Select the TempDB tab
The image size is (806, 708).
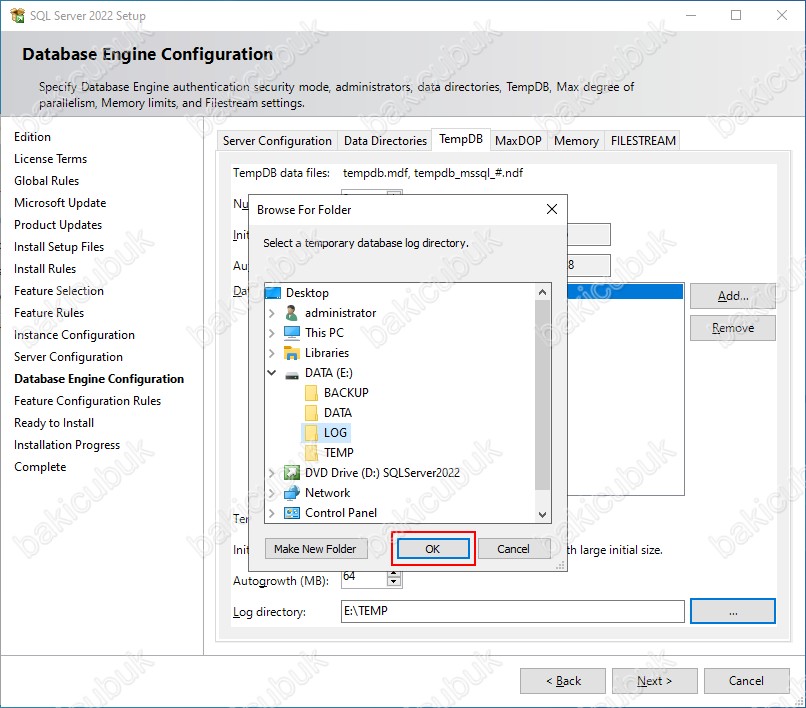click(461, 139)
